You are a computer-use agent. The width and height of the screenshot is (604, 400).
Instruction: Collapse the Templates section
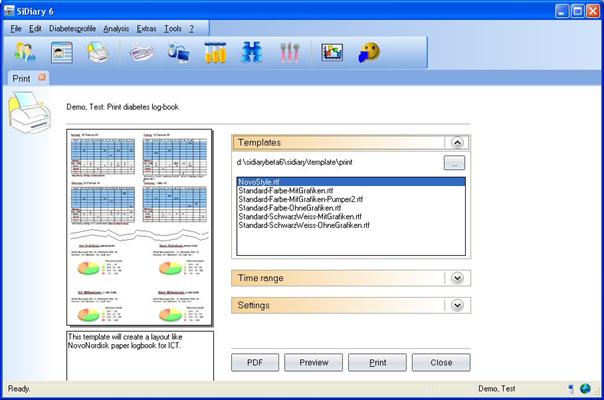point(457,143)
